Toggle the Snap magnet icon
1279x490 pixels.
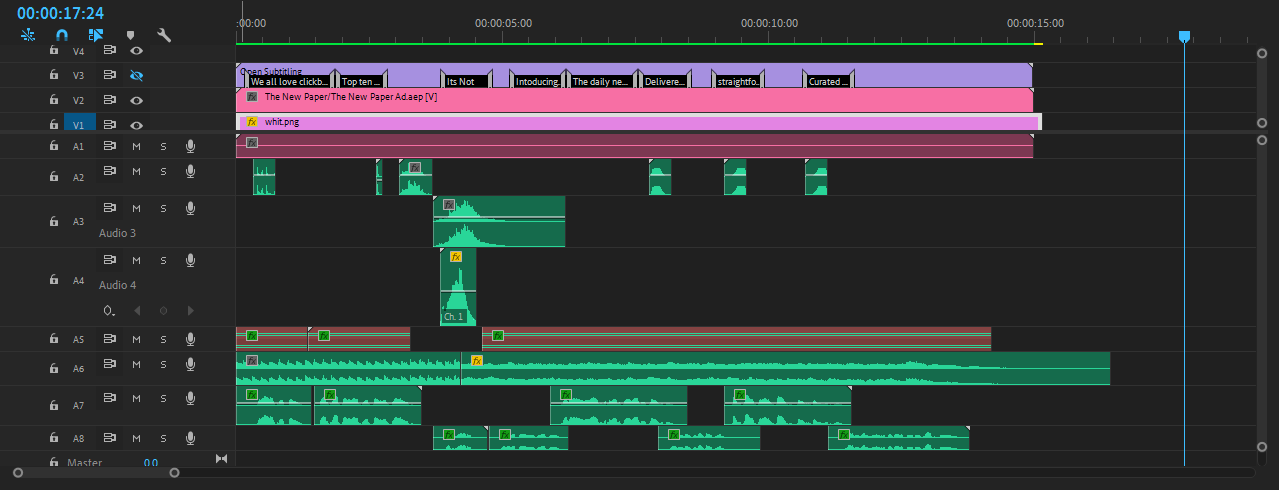pyautogui.click(x=61, y=35)
